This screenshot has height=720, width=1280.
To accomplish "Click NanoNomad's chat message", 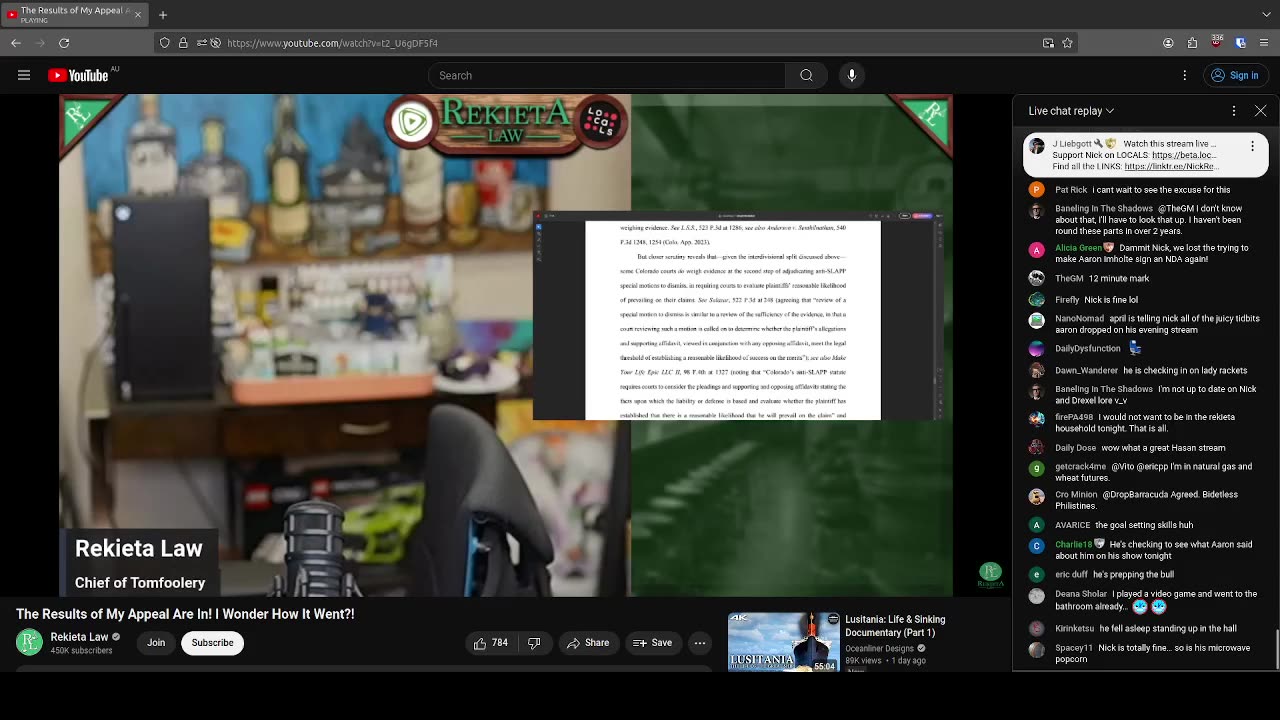I will (1144, 324).
